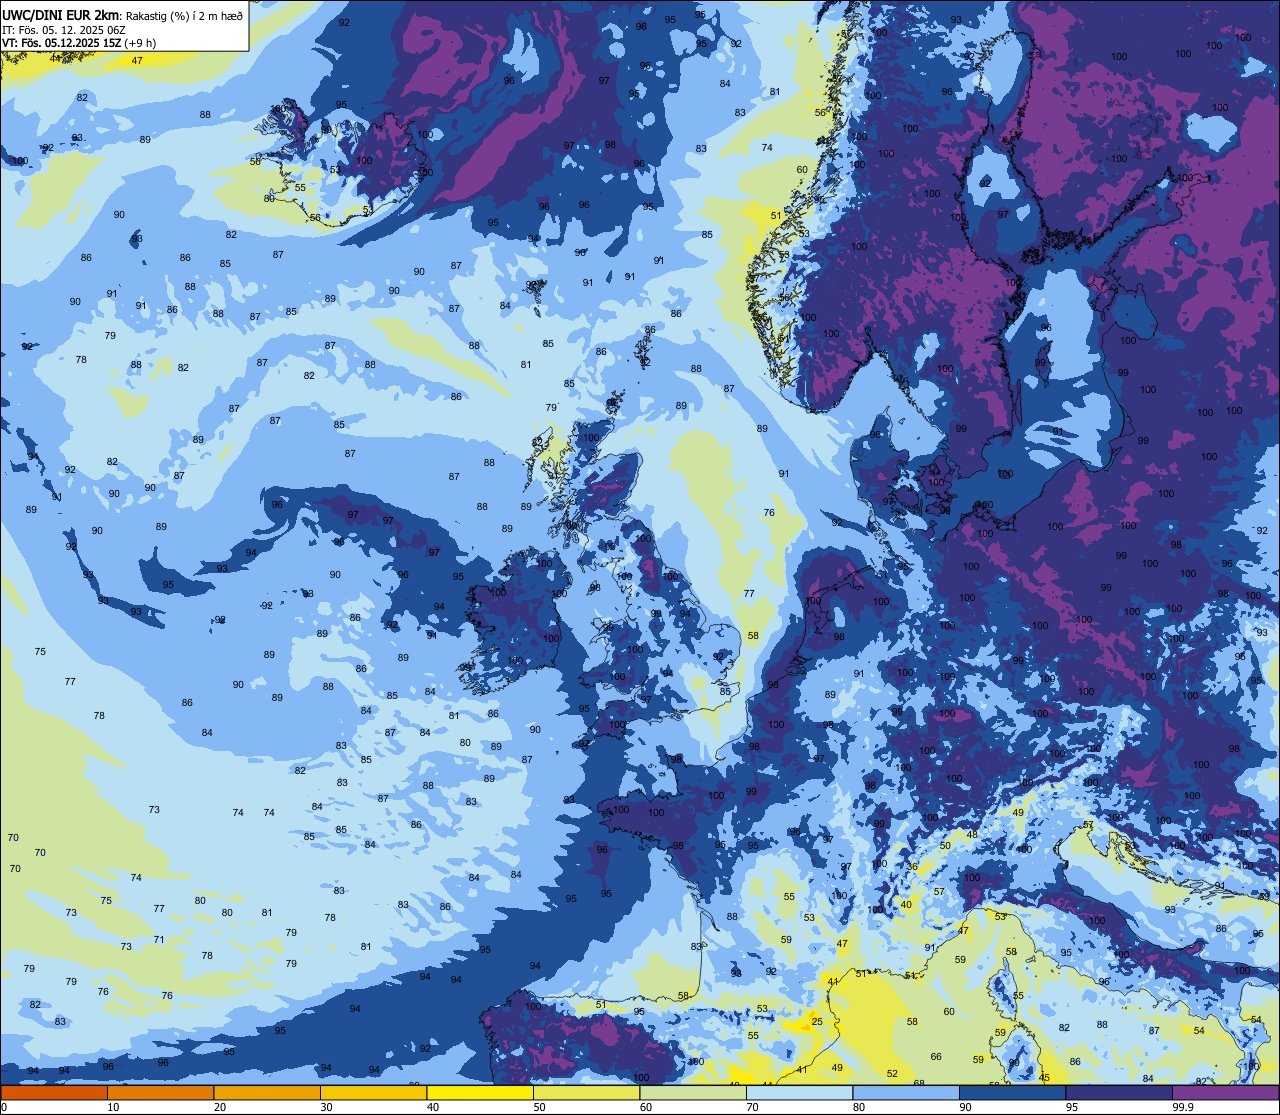Pick the 20–30 legend color band
The width and height of the screenshot is (1280, 1115).
point(267,1092)
